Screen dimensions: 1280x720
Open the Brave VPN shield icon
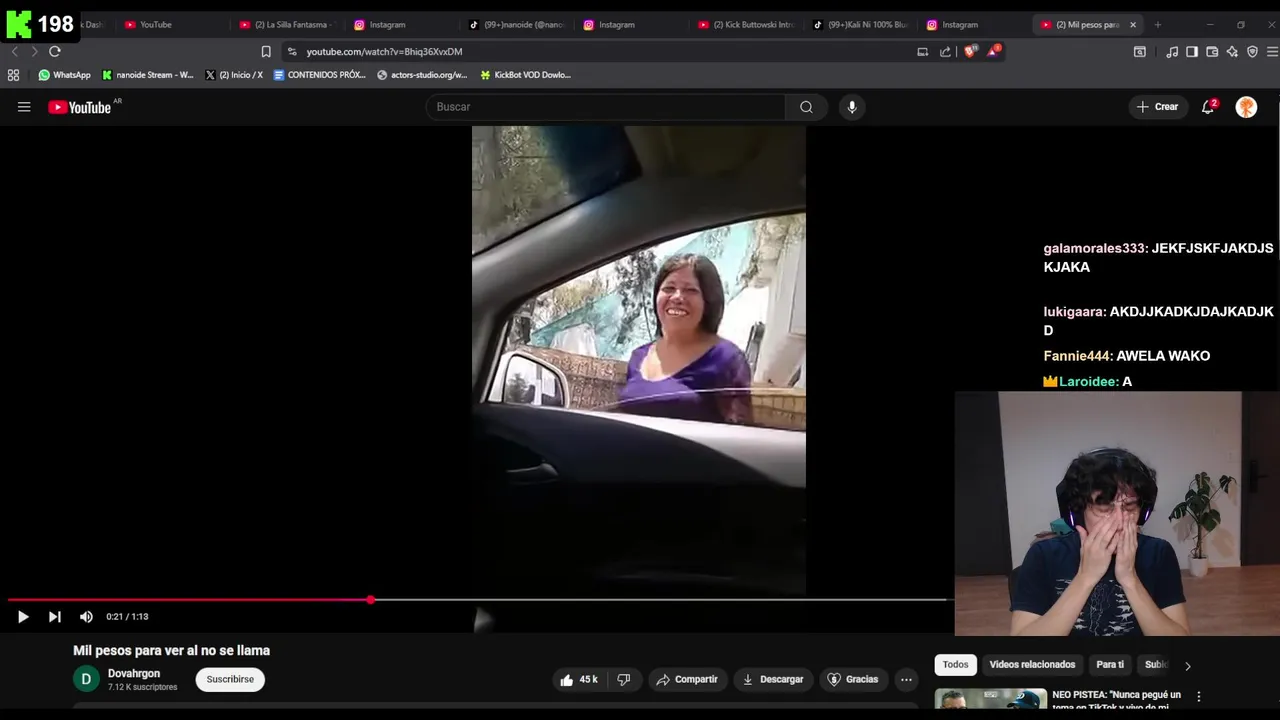(1252, 52)
